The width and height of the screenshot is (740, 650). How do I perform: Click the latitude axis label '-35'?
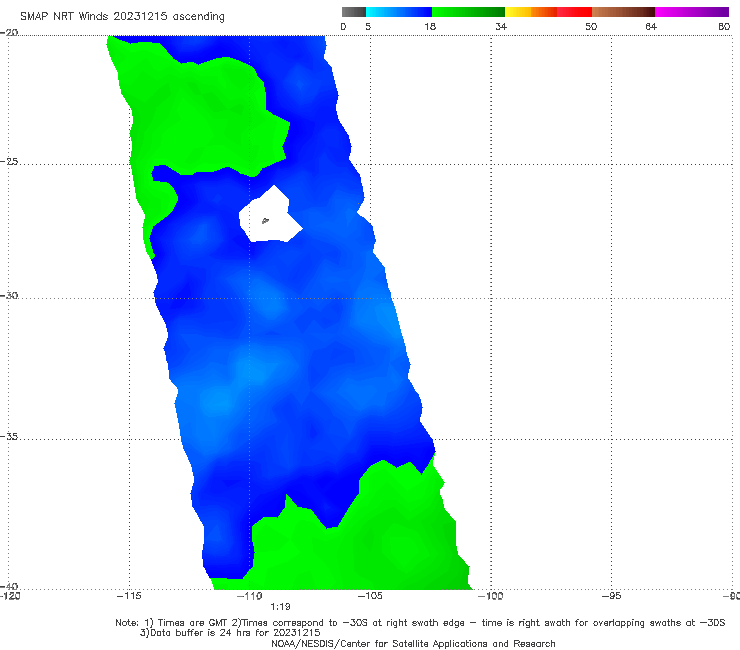9,436
